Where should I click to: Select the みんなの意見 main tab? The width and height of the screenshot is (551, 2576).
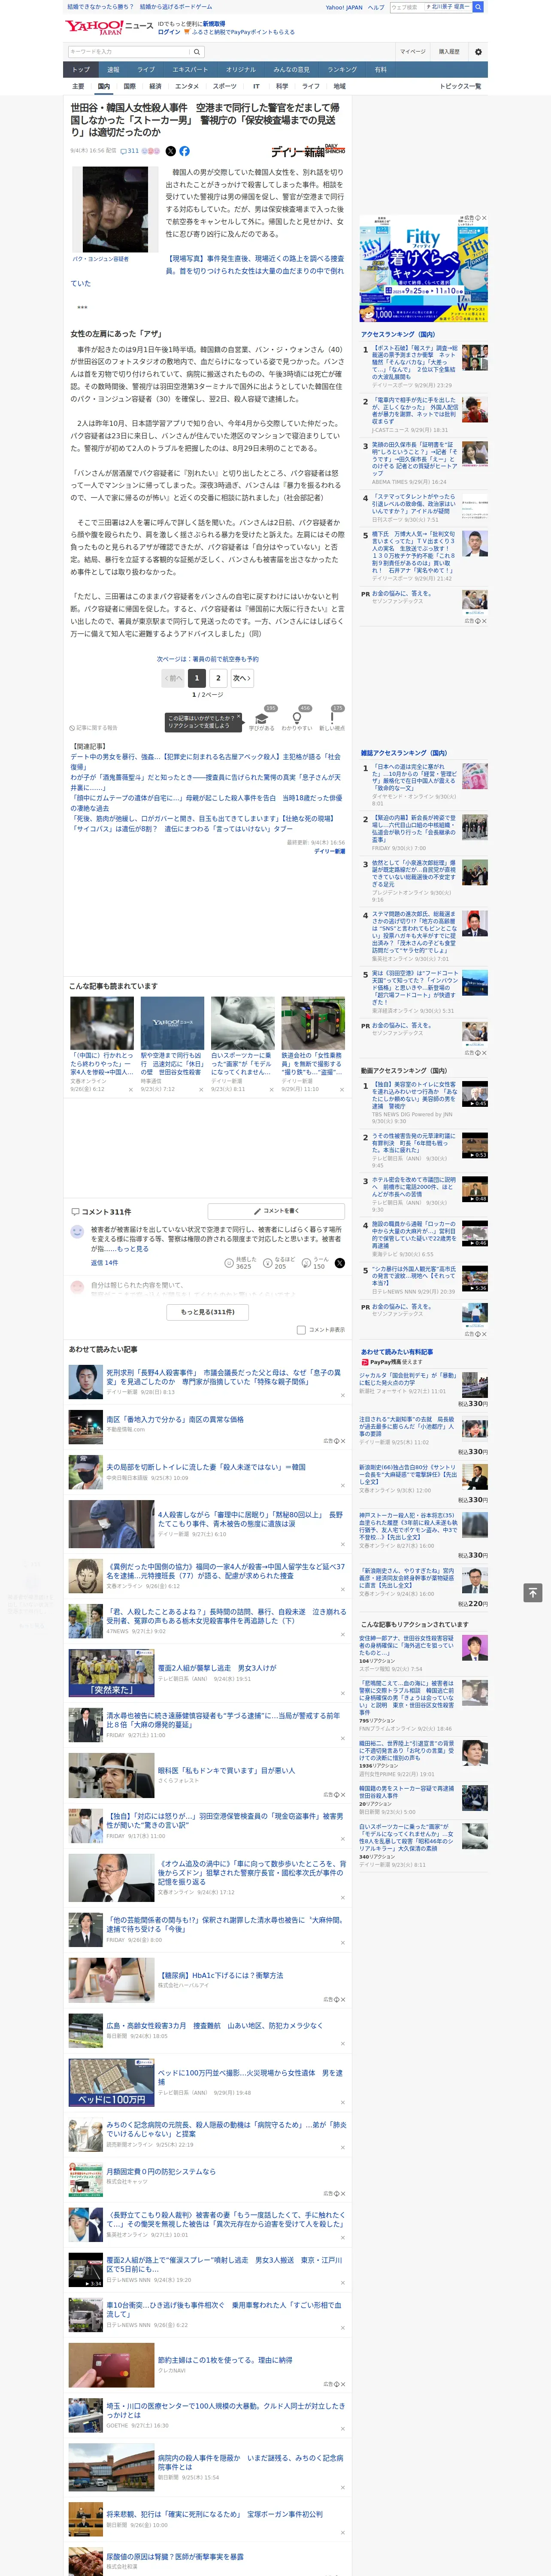point(291,70)
